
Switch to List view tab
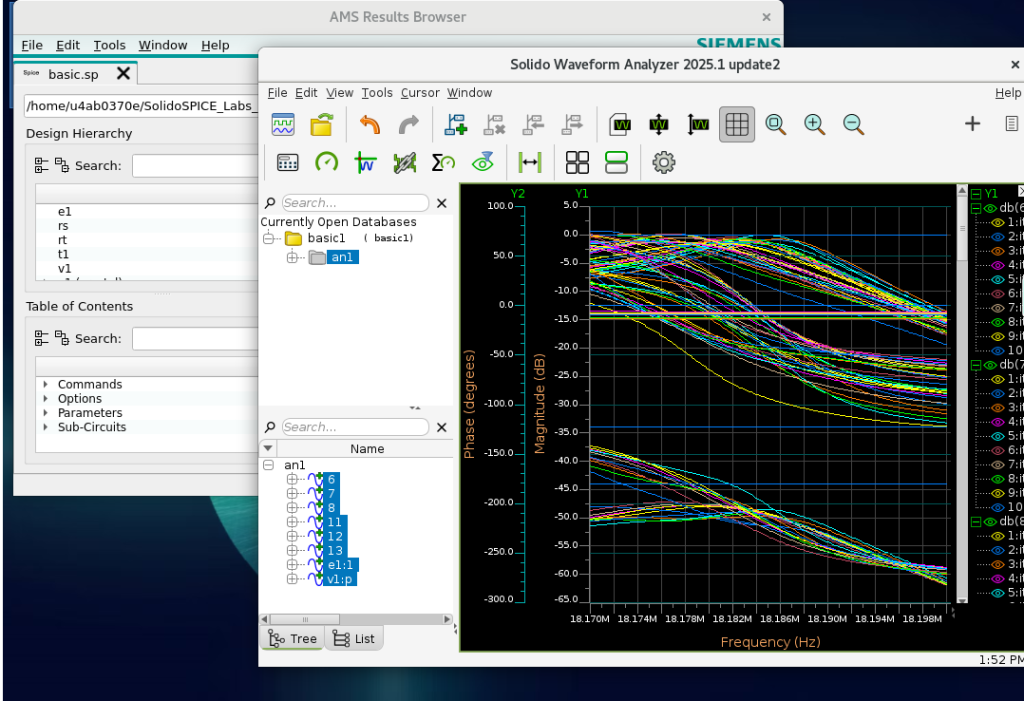[354, 638]
